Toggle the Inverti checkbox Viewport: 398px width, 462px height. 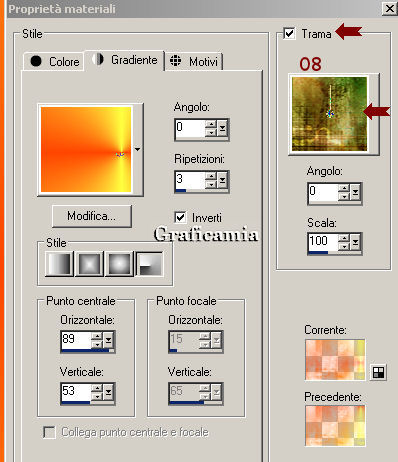point(180,217)
